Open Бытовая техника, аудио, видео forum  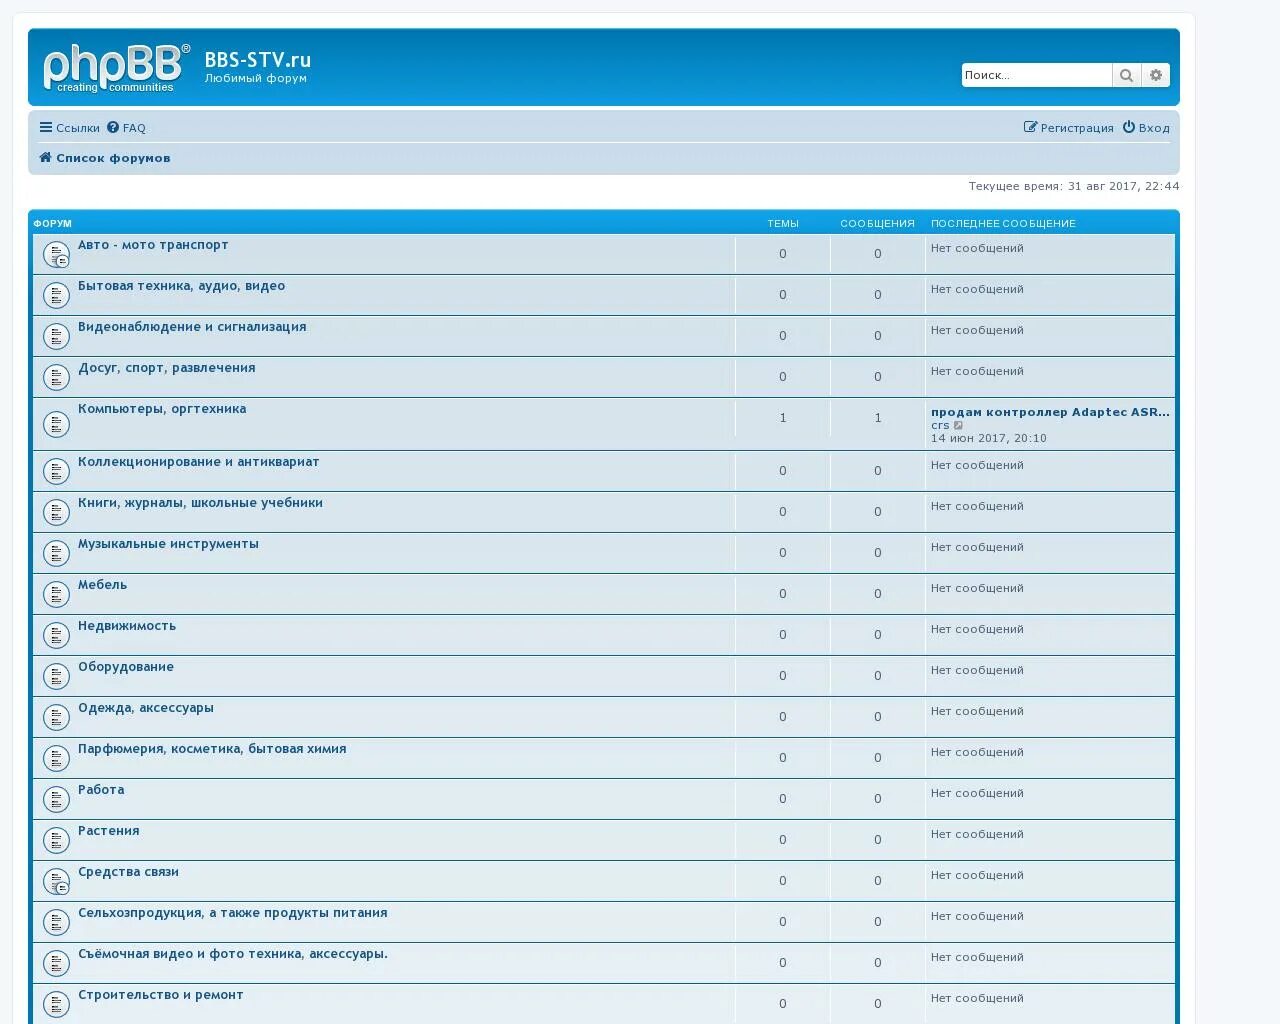point(182,286)
